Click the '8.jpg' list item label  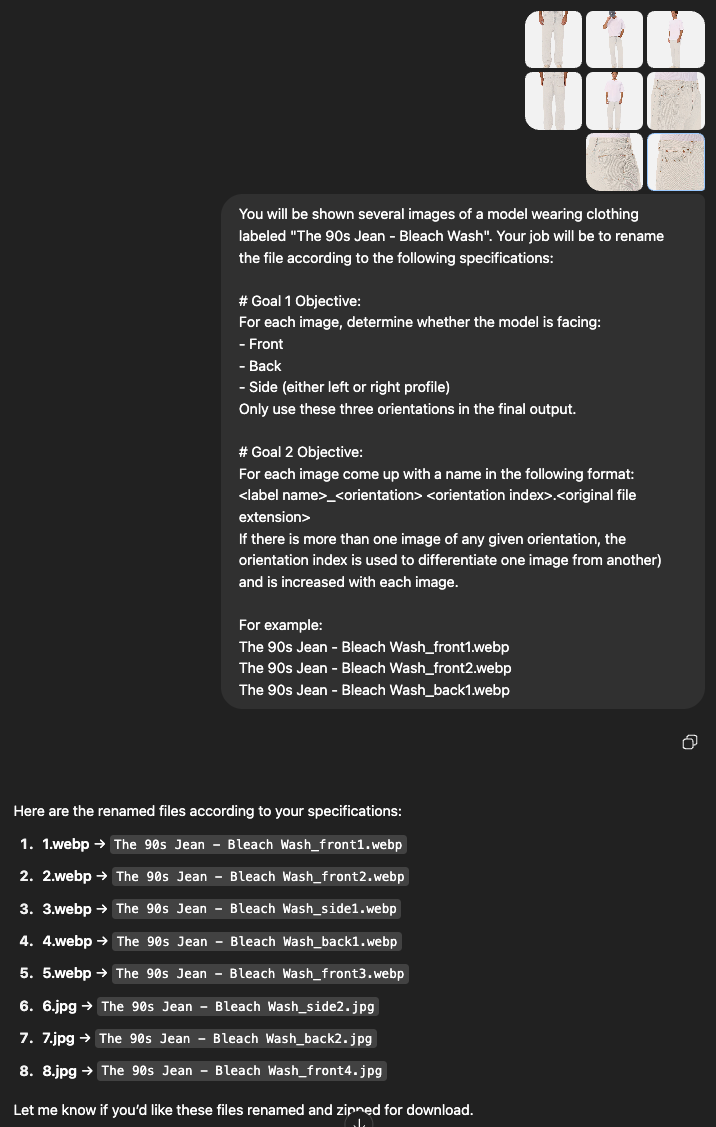click(x=59, y=1071)
